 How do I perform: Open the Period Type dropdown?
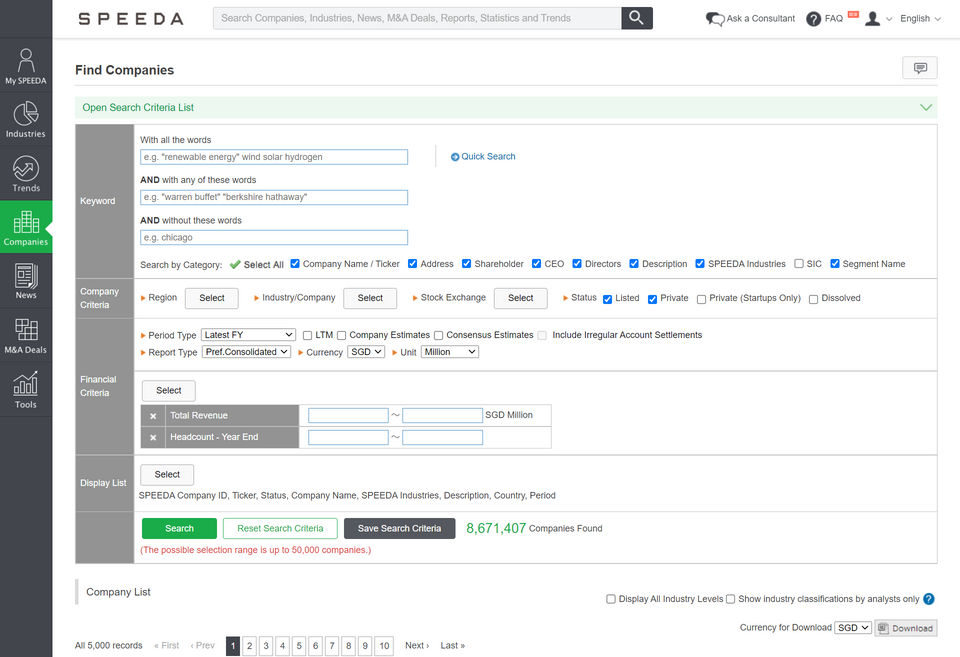pos(248,335)
